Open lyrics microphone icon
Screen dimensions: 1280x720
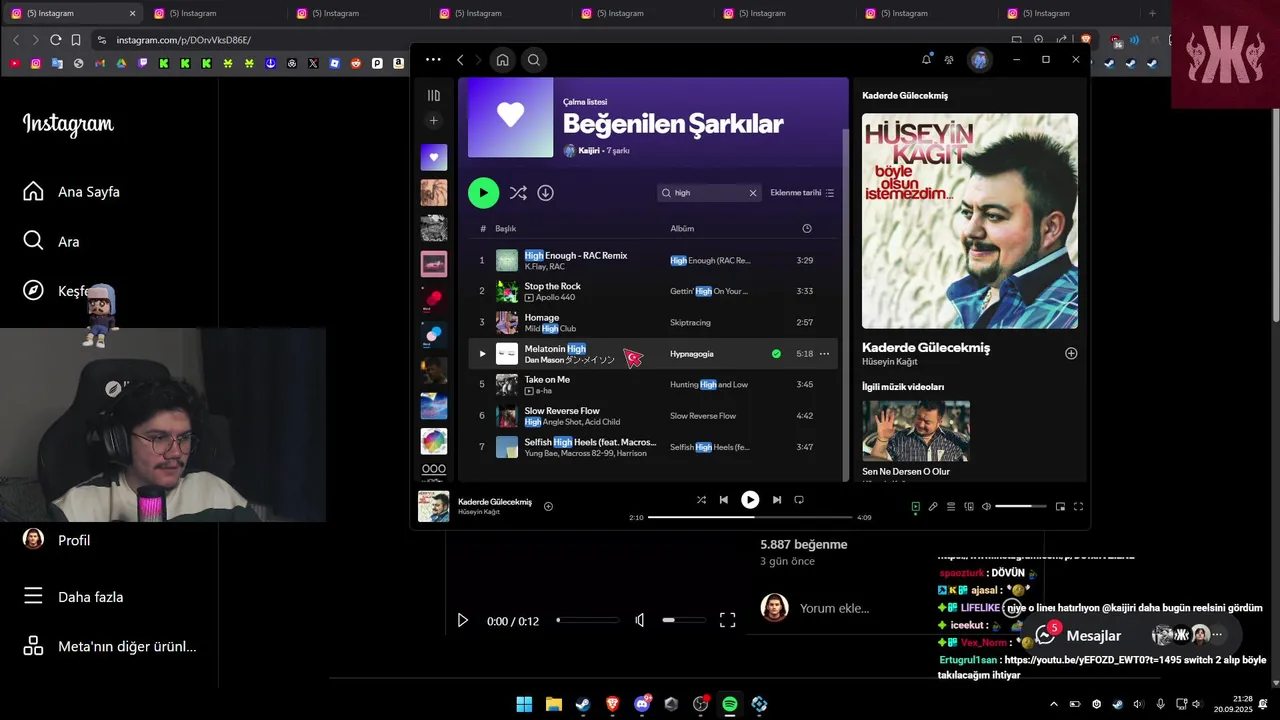[933, 507]
